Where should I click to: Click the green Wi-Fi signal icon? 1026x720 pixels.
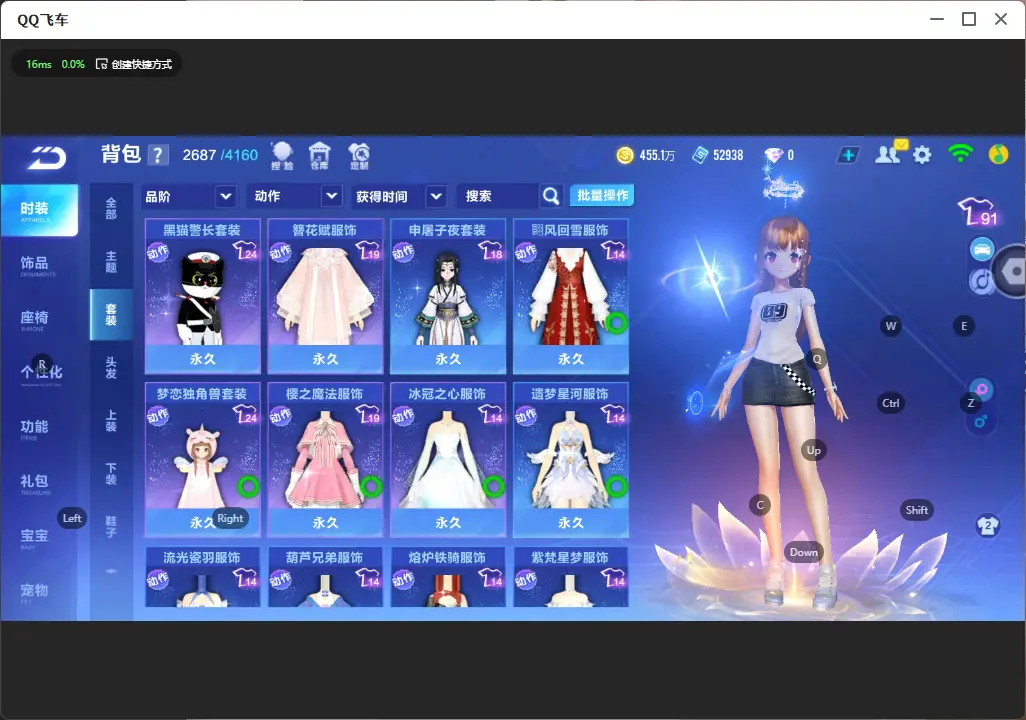[960, 153]
